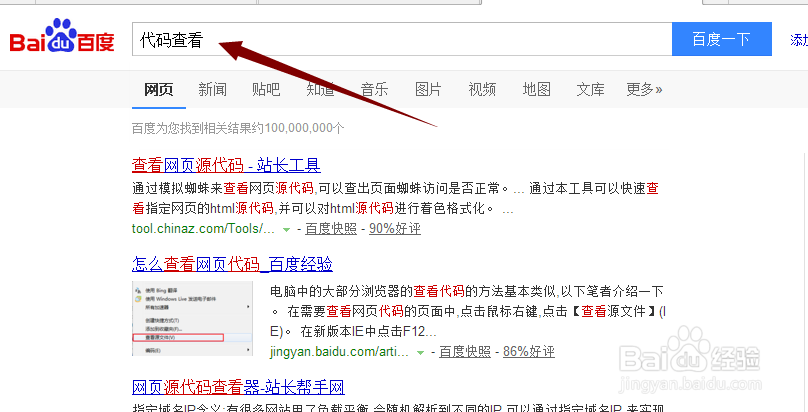Image resolution: width=808 pixels, height=412 pixels.
Task: Go to the 图片 tab
Action: (428, 90)
